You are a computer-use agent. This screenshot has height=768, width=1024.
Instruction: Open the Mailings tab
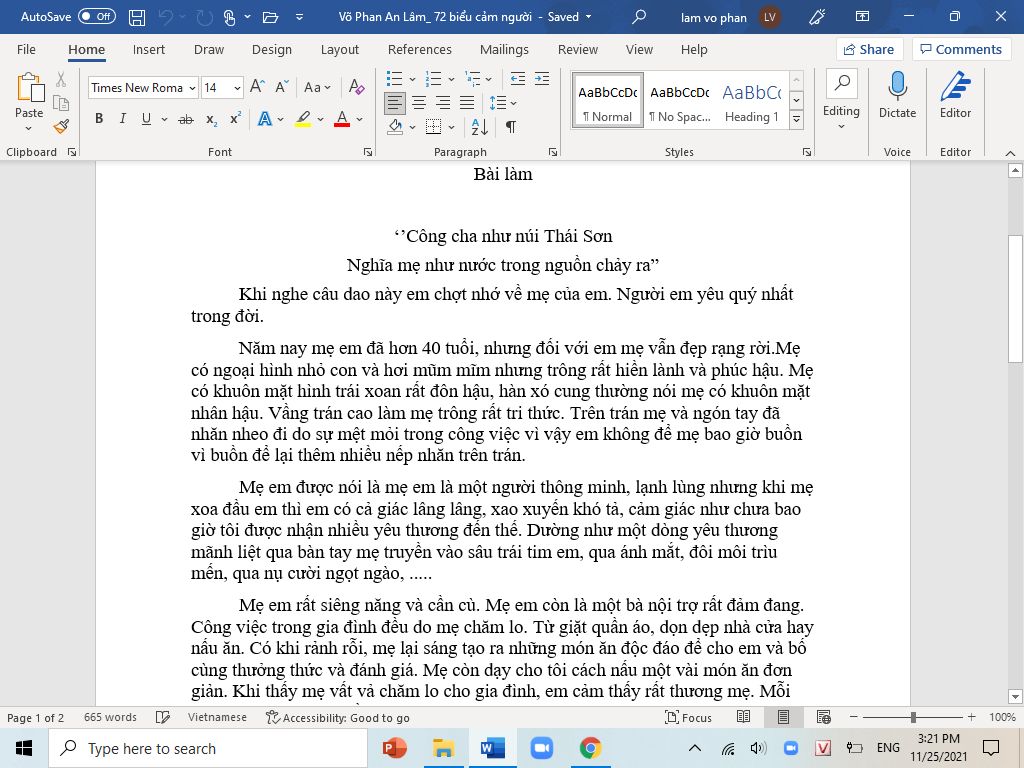coord(504,50)
